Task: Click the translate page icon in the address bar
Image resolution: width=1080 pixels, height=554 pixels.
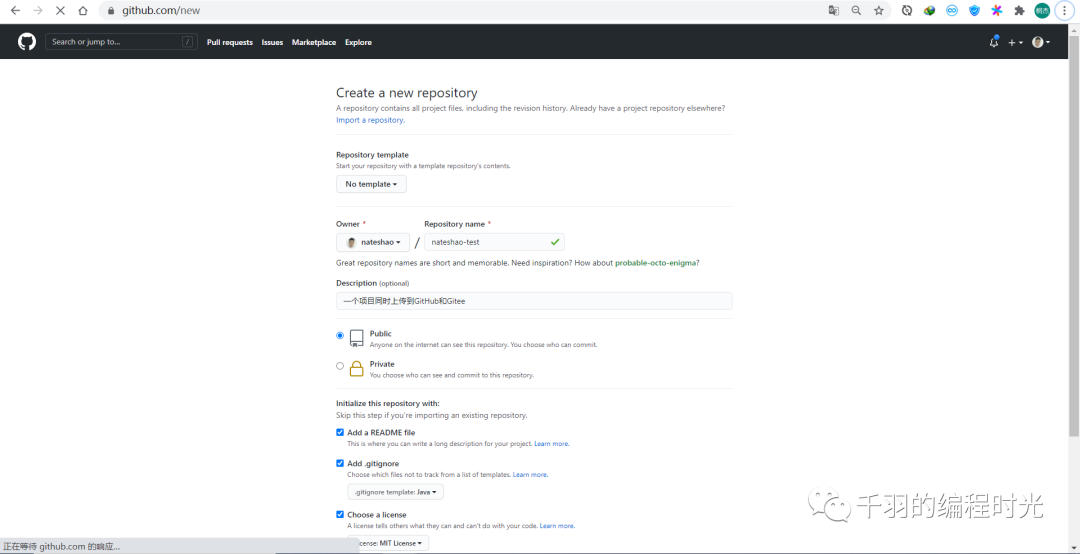Action: point(833,10)
